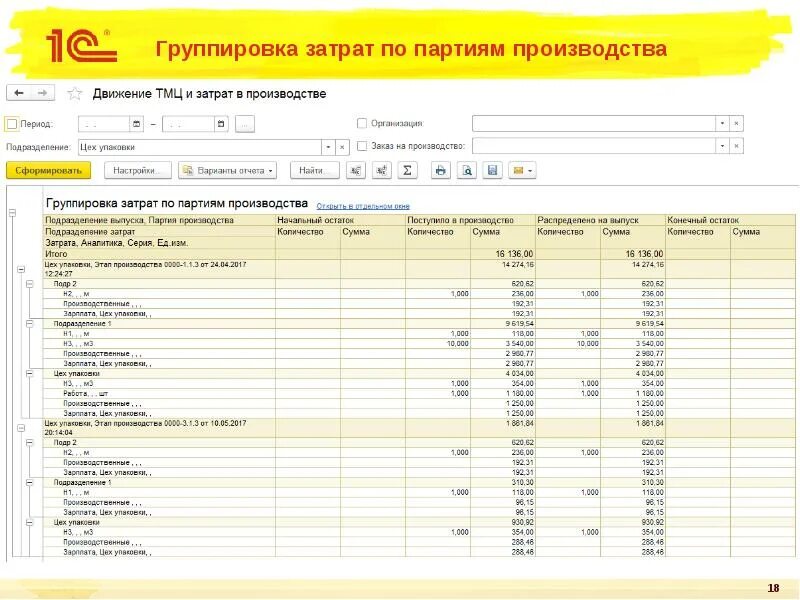Collapse Цех упаковки group totaling 930,92
Viewport: 800px width, 600px height.
coord(30,522)
